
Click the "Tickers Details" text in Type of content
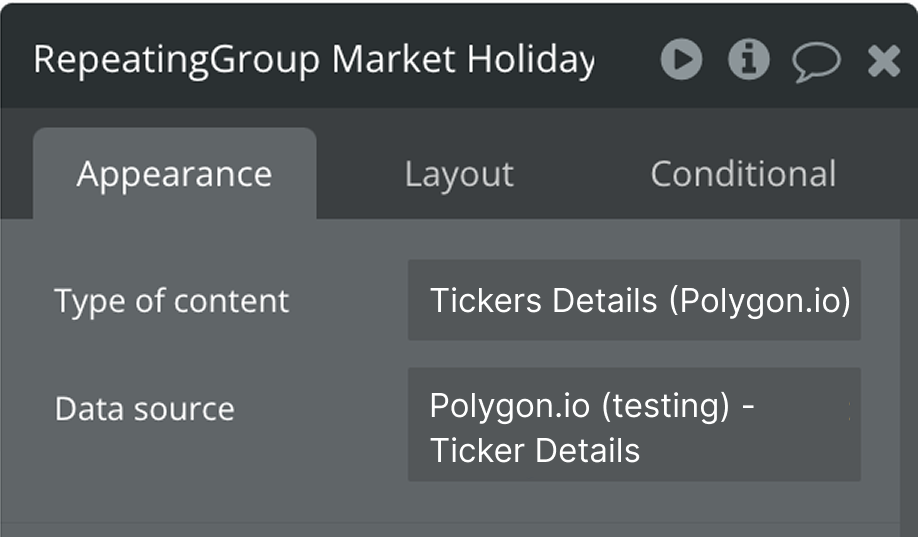point(543,300)
